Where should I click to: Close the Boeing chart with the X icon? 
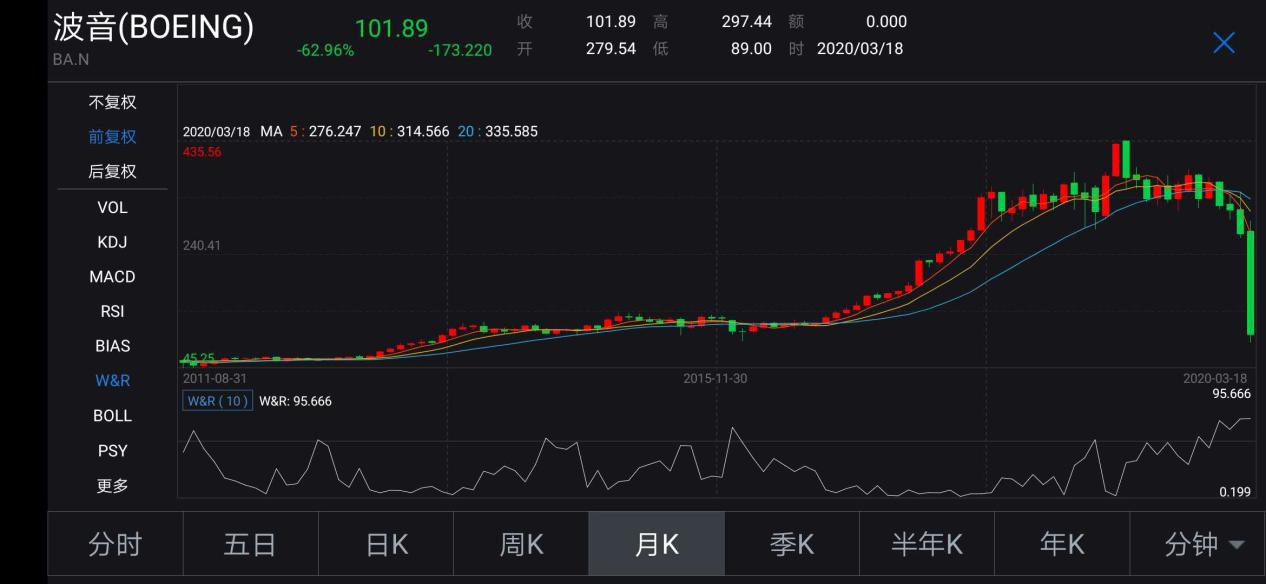click(x=1223, y=42)
